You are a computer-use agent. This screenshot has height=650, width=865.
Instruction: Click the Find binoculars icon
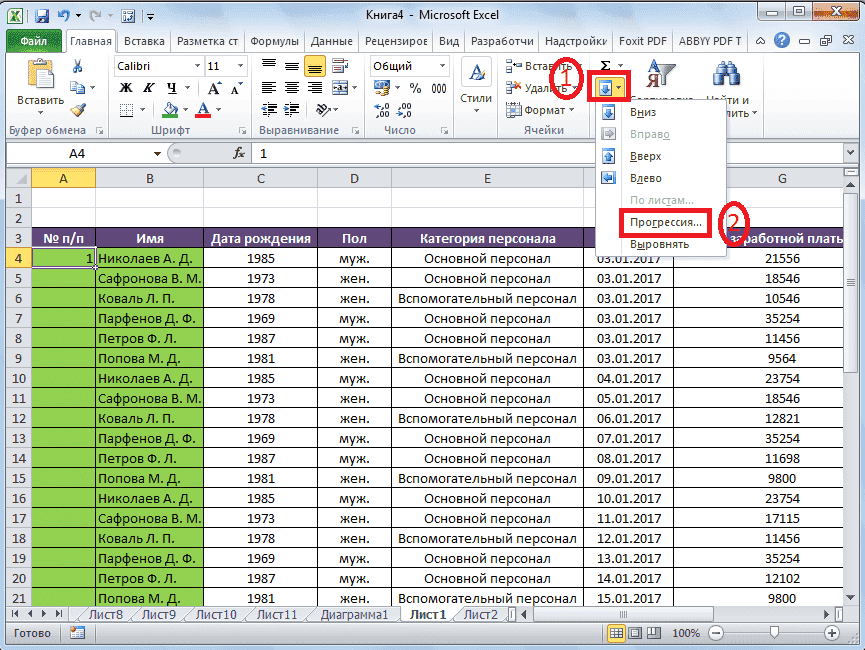coord(726,73)
